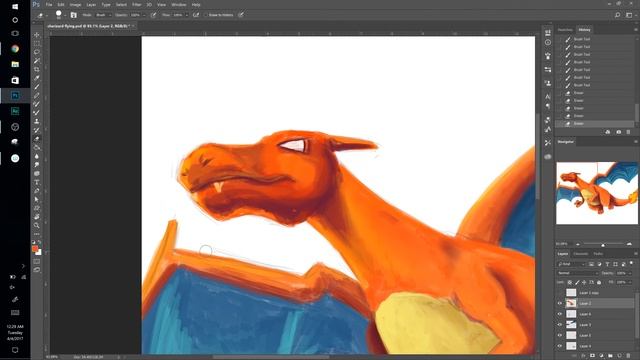Screen dimensions: 640x360
Task: Open the eraser Mode dropdown
Action: (104, 15)
